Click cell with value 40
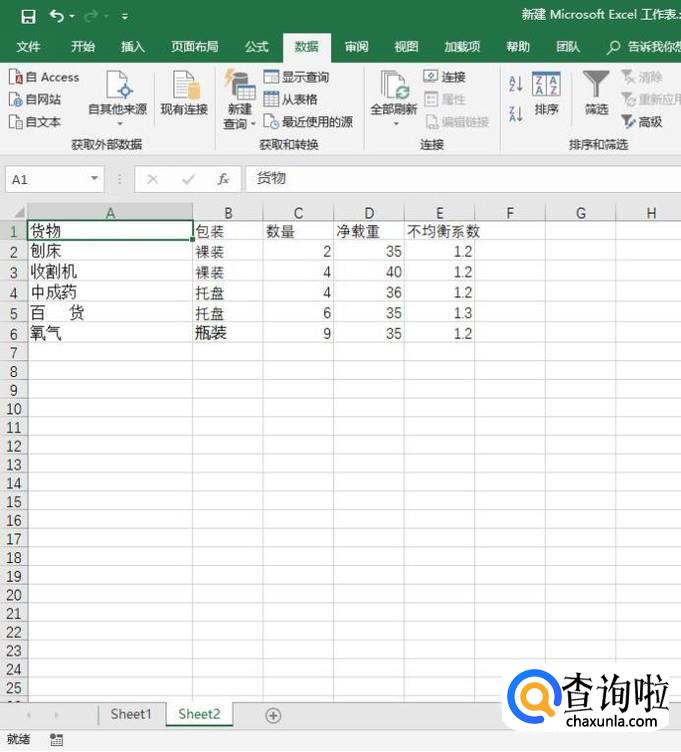Viewport: 681px width, 752px height. (x=369, y=272)
